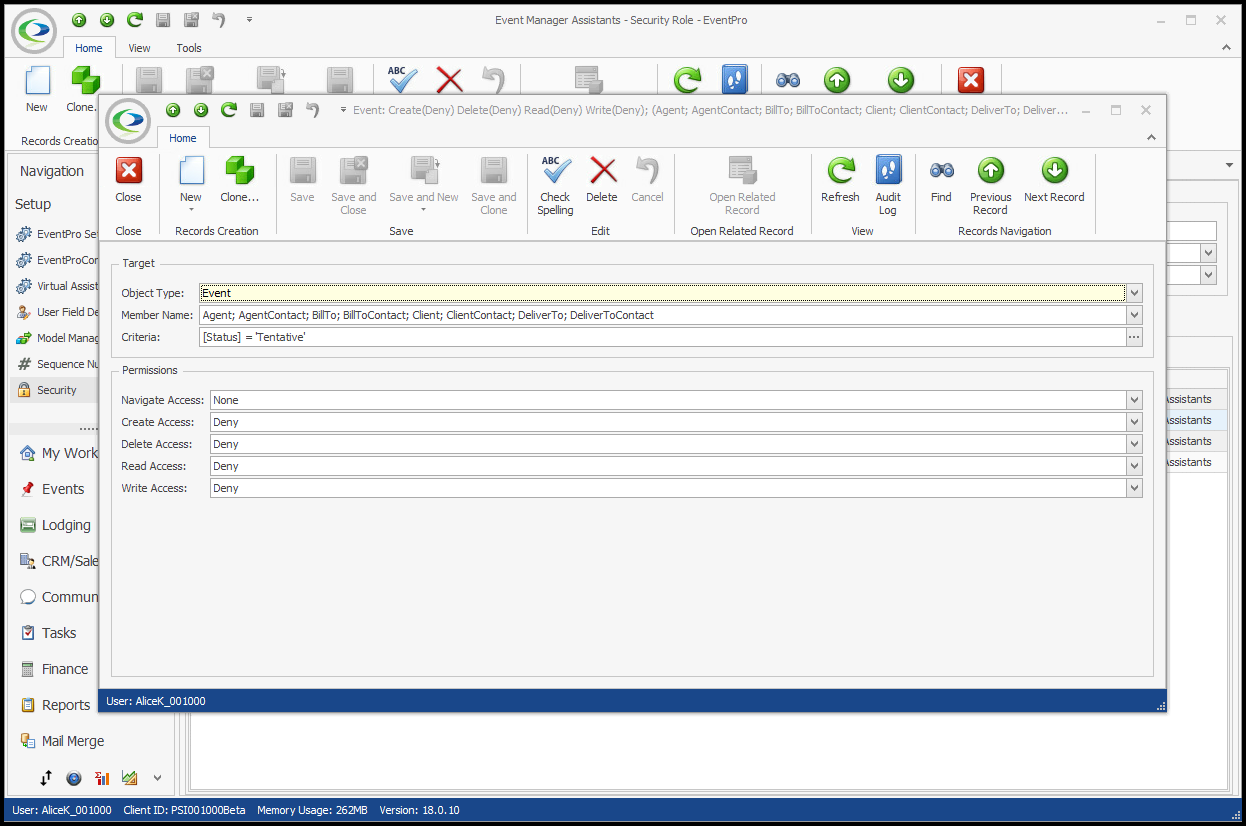Click quick-access next record down icon in dialog title
Viewport: 1246px width, 826px height.
tap(201, 110)
